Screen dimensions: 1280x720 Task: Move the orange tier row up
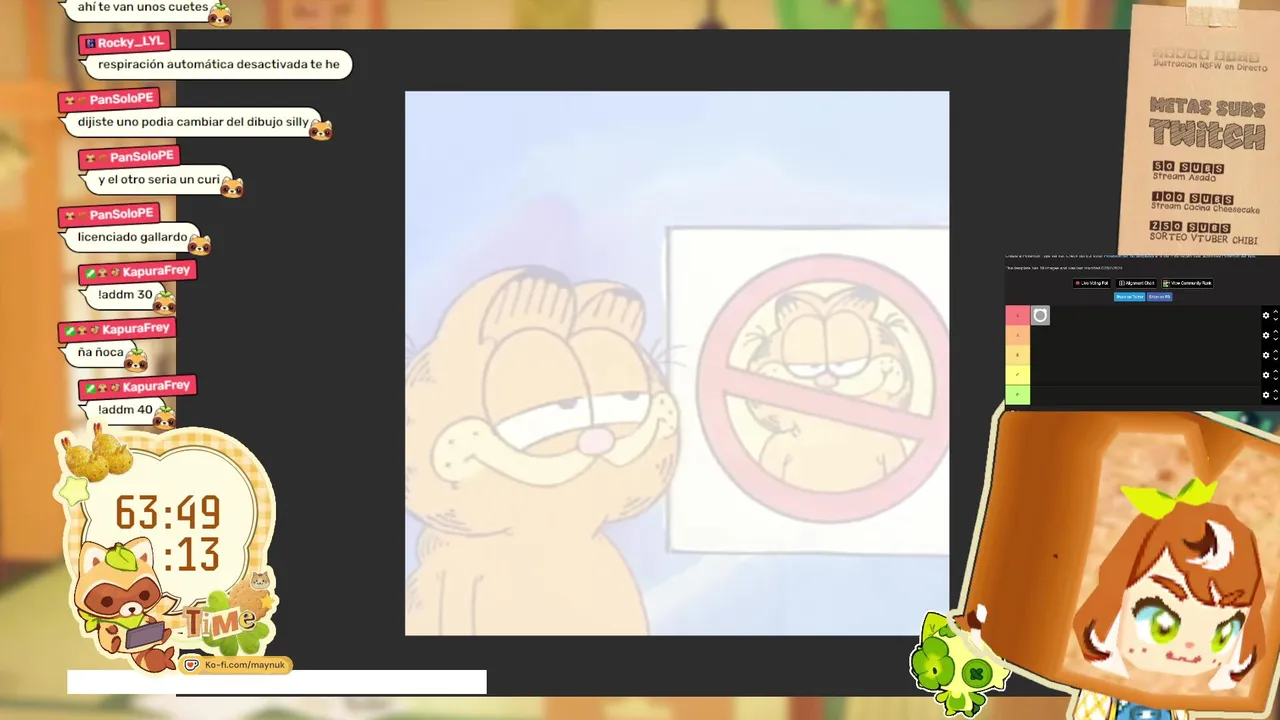tap(1276, 331)
